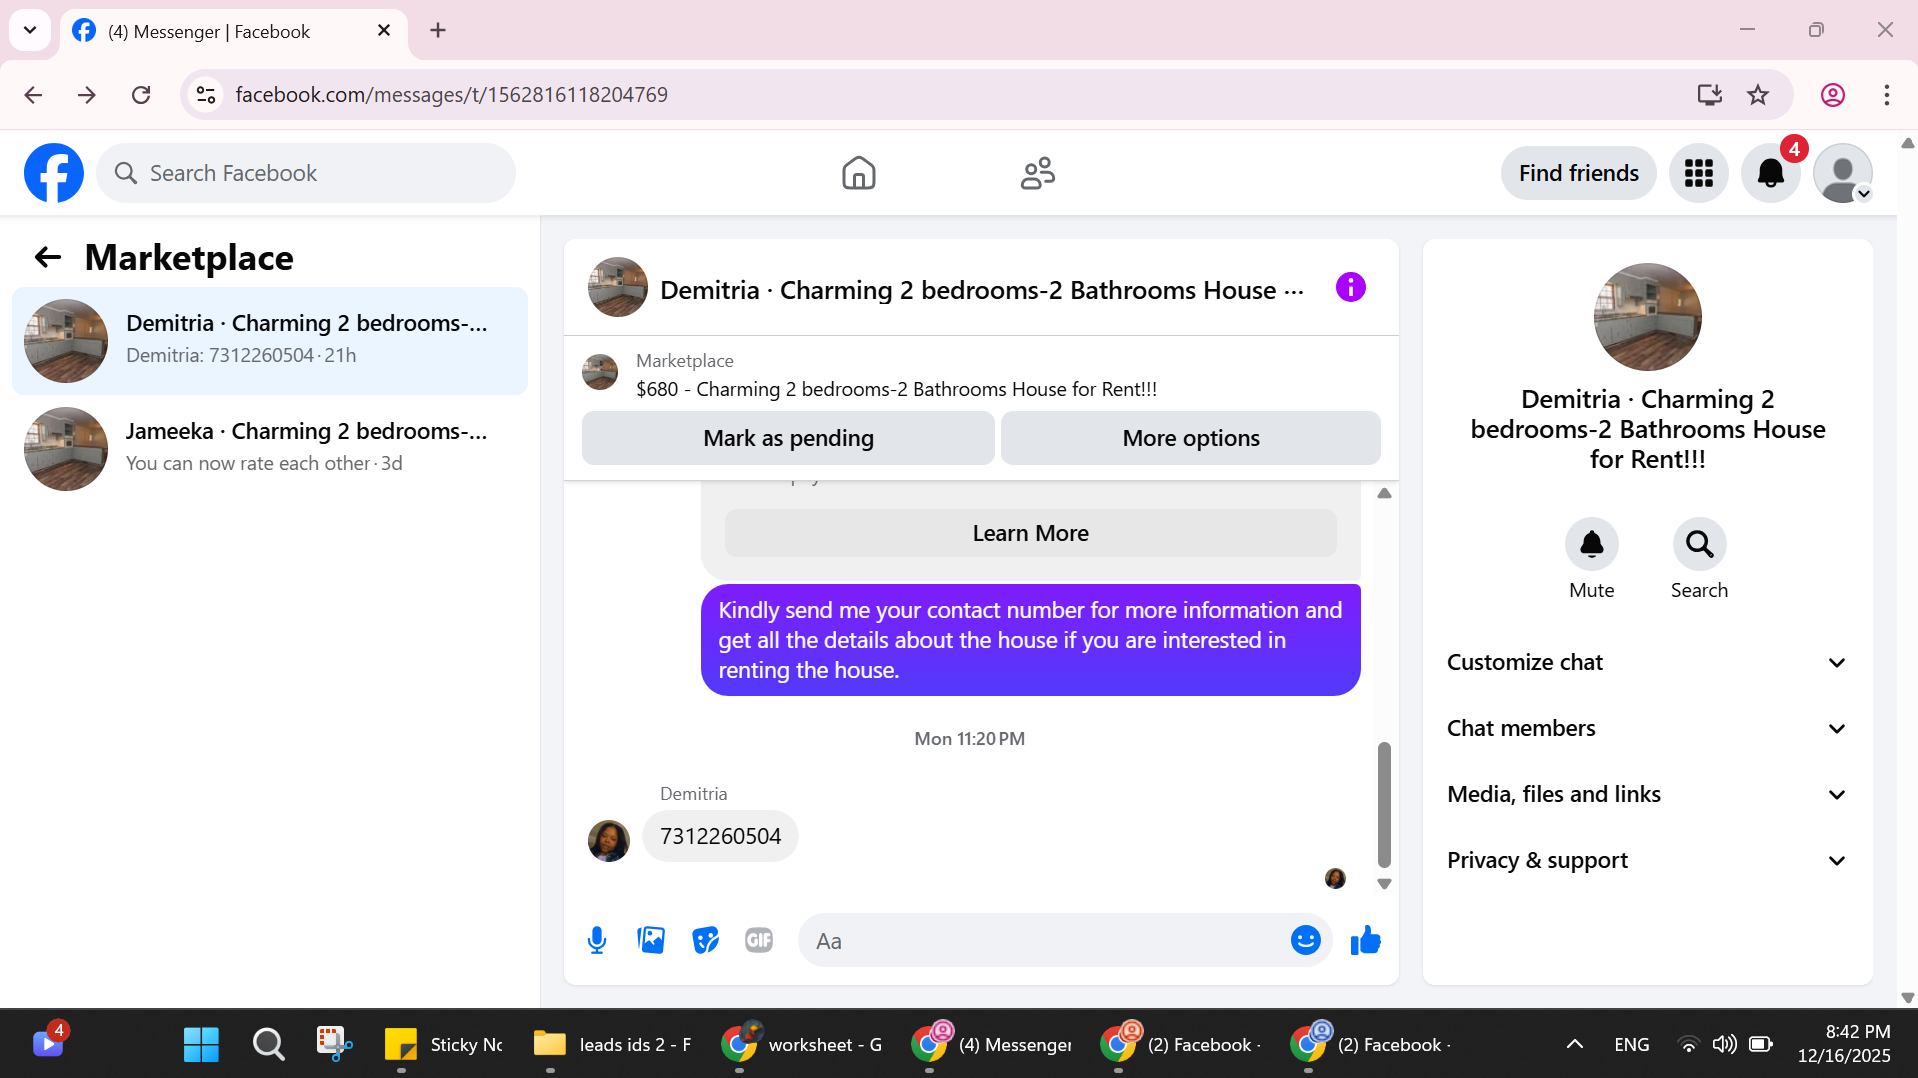Open Wi-Fi network icon in system tray
The image size is (1918, 1078).
(x=1688, y=1045)
